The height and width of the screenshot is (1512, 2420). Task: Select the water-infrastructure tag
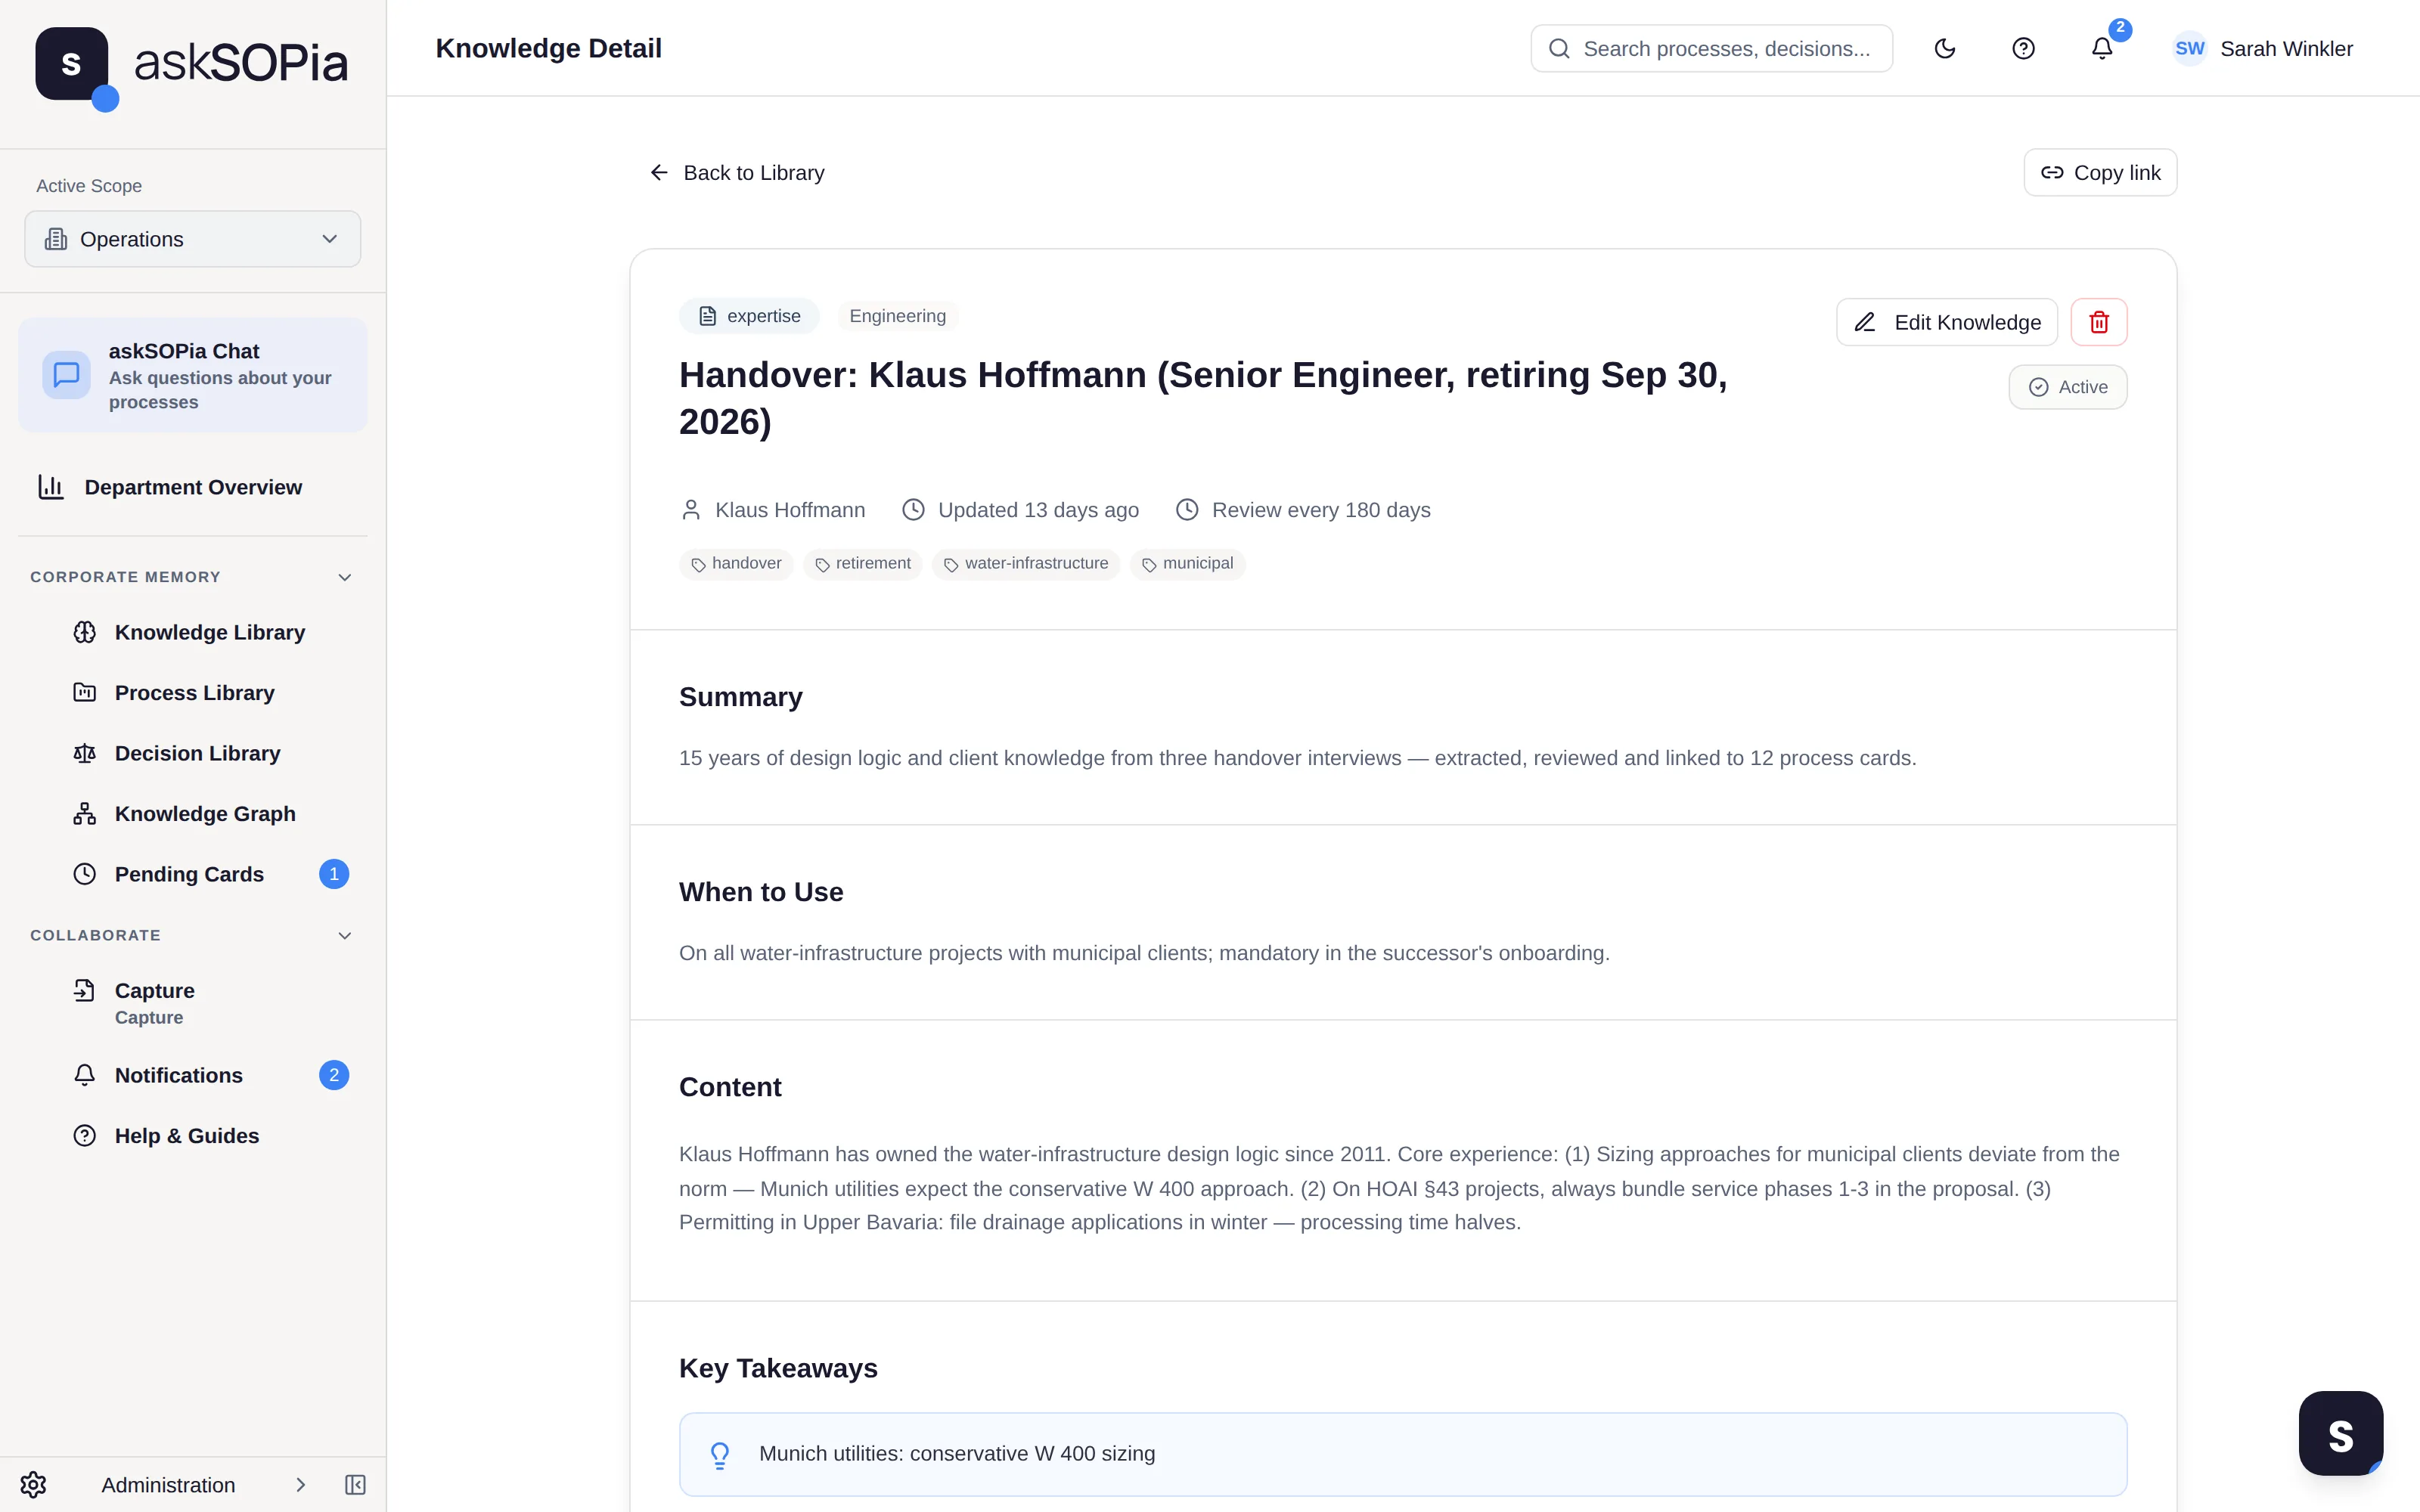[x=1025, y=564]
